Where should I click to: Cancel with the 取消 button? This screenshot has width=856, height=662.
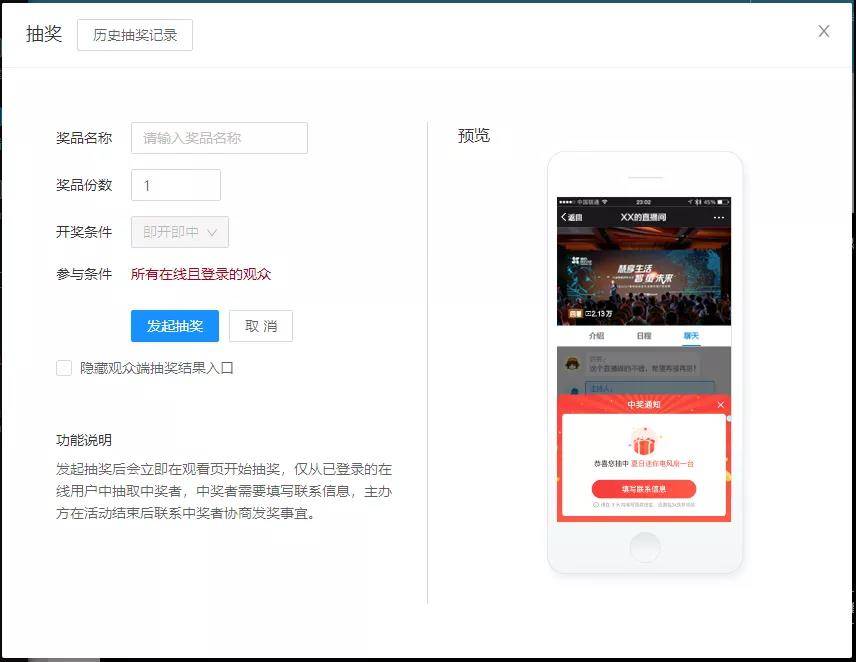click(261, 326)
